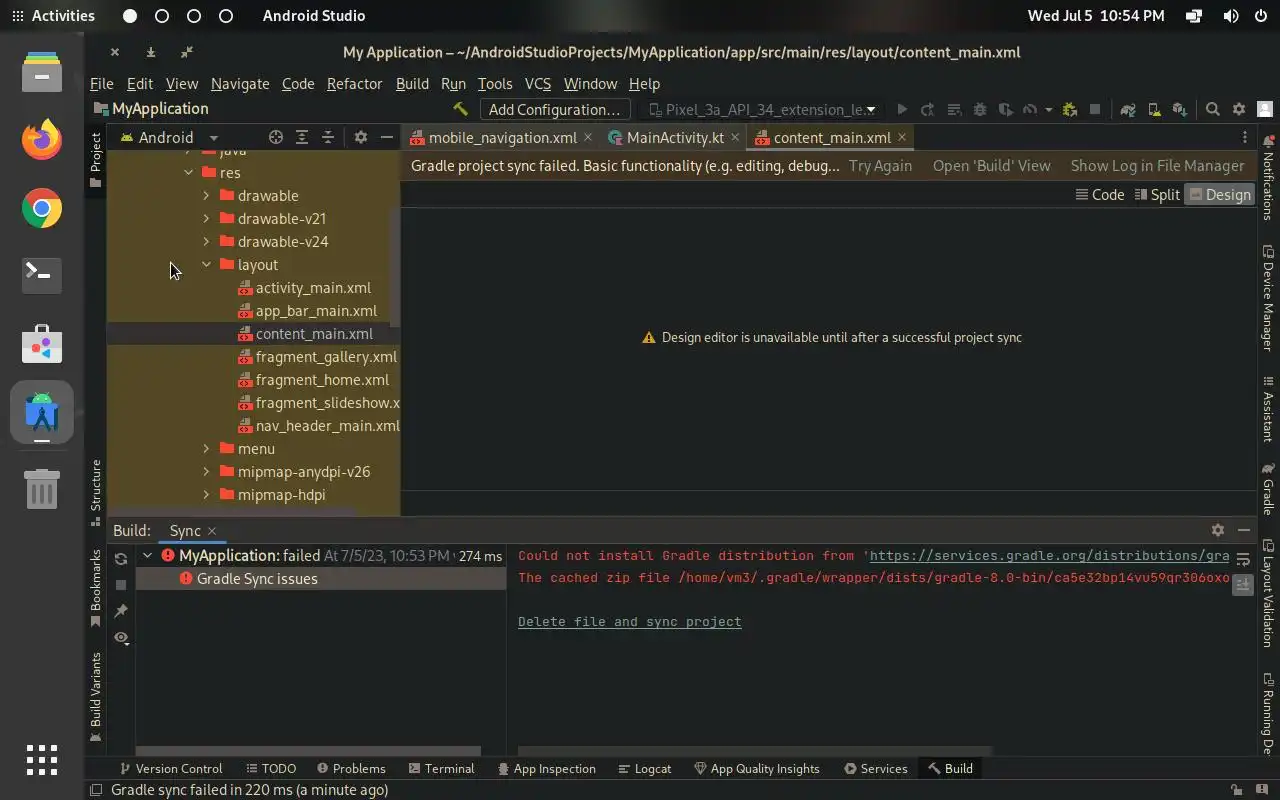Click the build output horizontal scrollbar
This screenshot has height=800, width=1280.
point(755,750)
